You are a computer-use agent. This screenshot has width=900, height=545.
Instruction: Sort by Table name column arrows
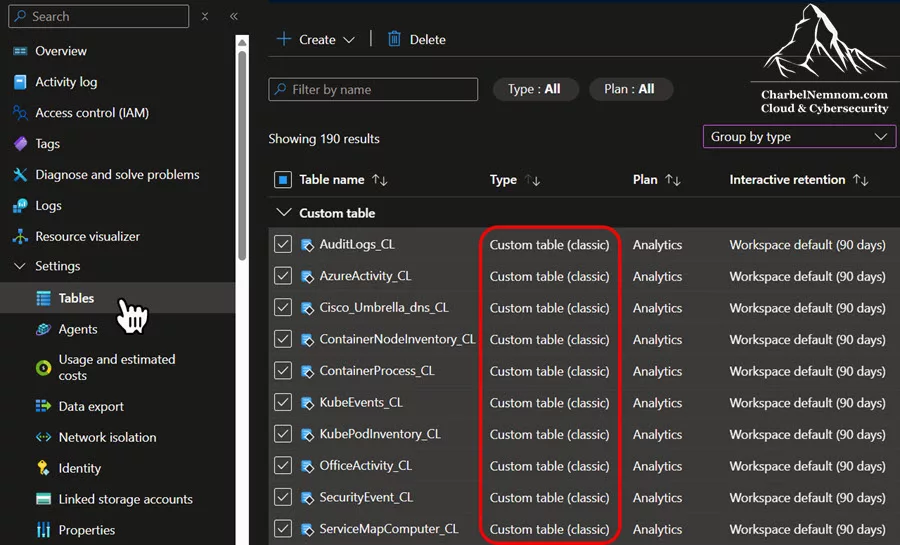coord(380,180)
